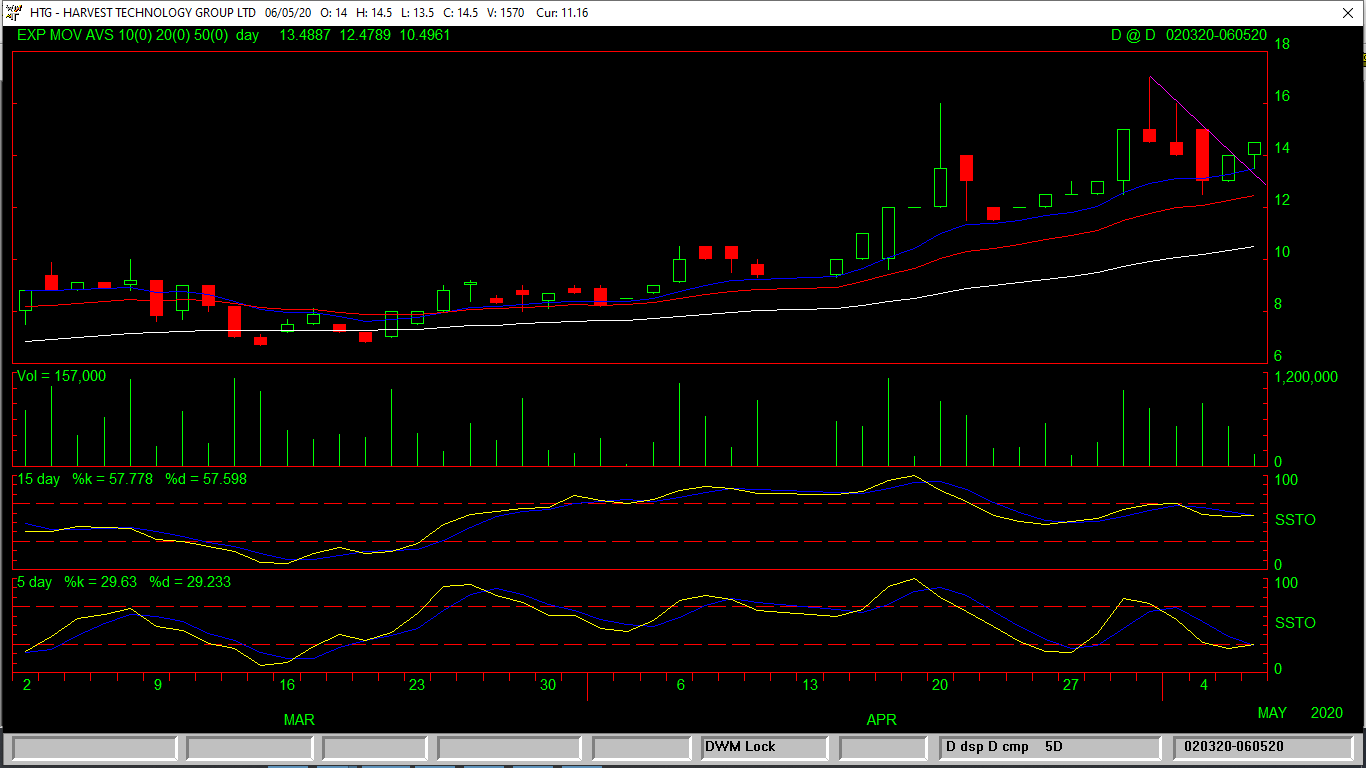Click the '15 day %k = 57.778' stochastic label
The width and height of the screenshot is (1366, 768).
86,479
